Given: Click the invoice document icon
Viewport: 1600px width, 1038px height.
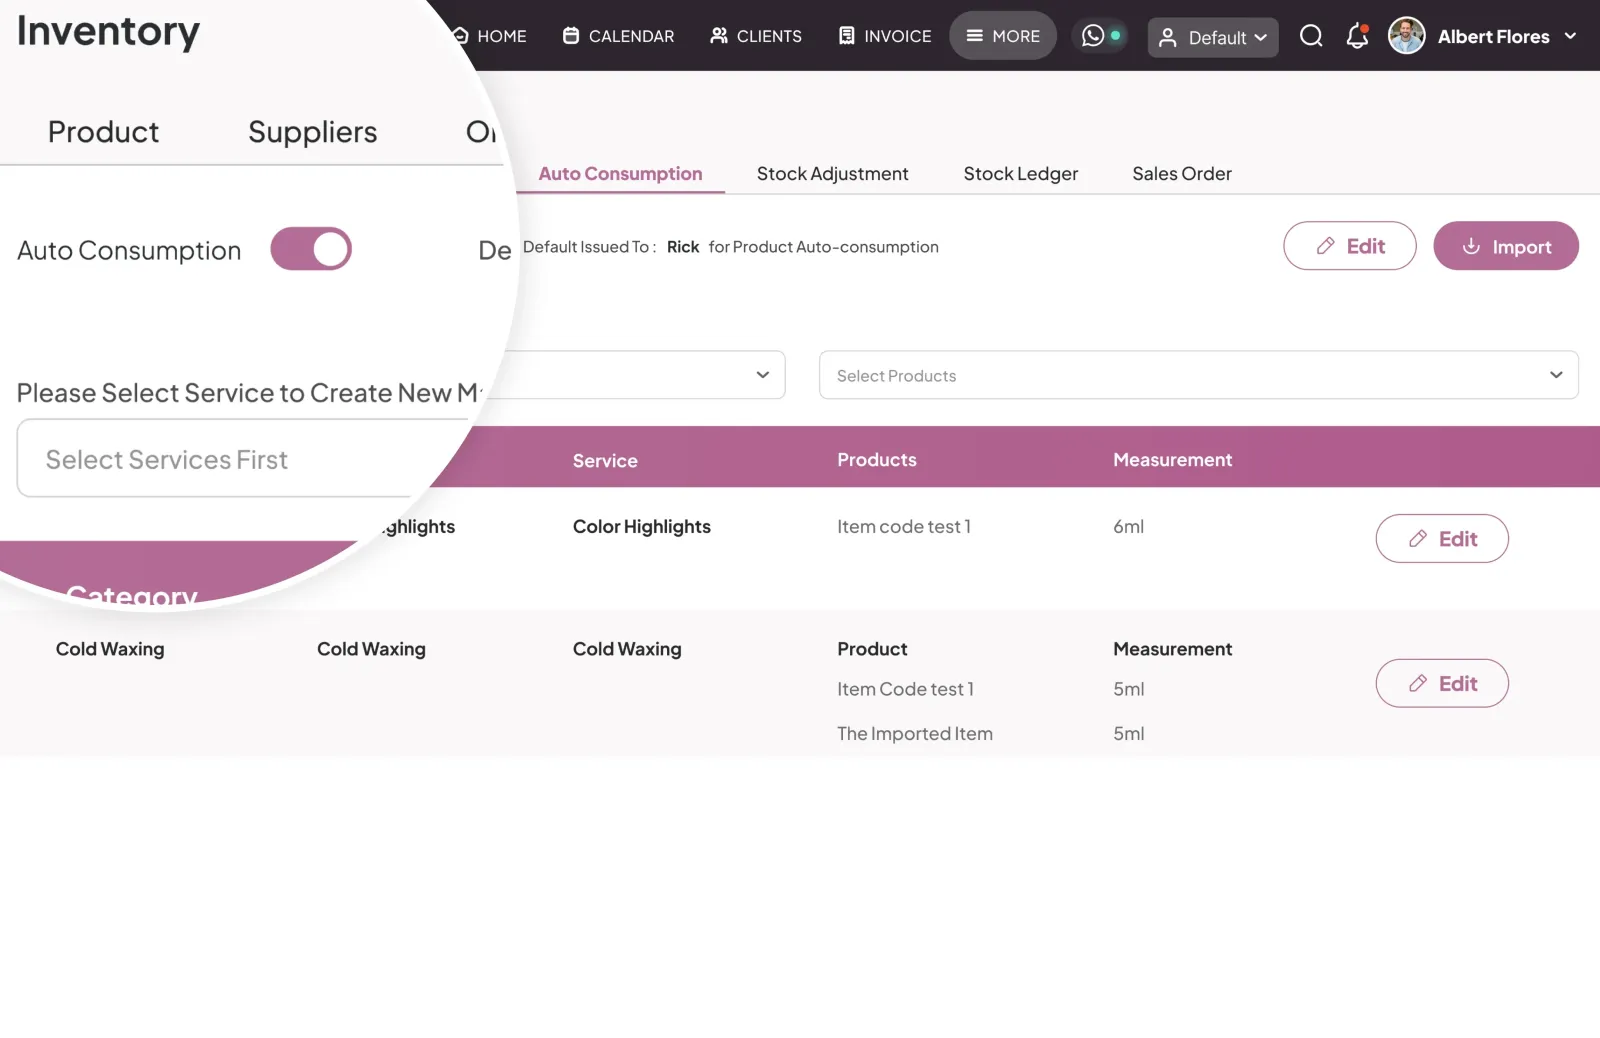Looking at the screenshot, I should pos(847,36).
